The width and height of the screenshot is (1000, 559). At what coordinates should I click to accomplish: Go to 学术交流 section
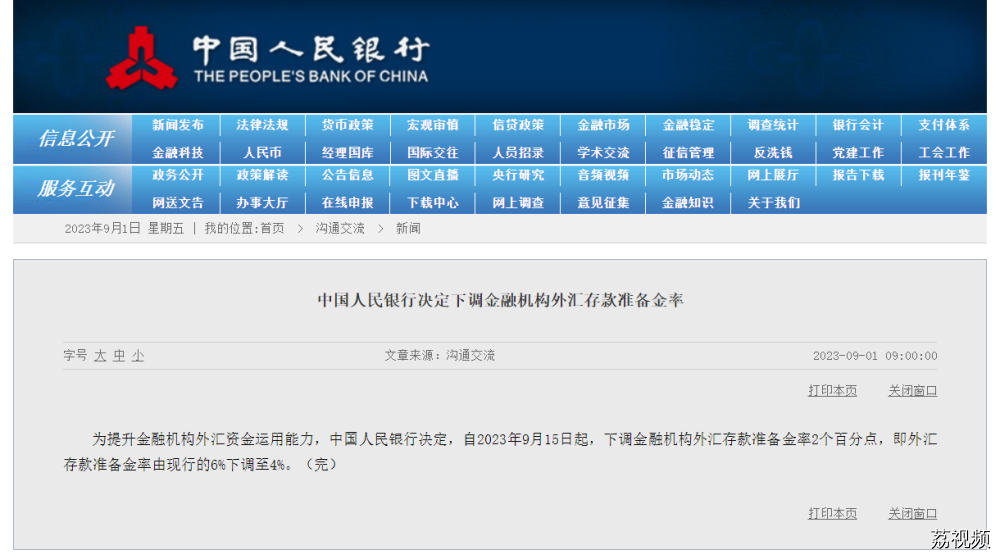(x=603, y=153)
